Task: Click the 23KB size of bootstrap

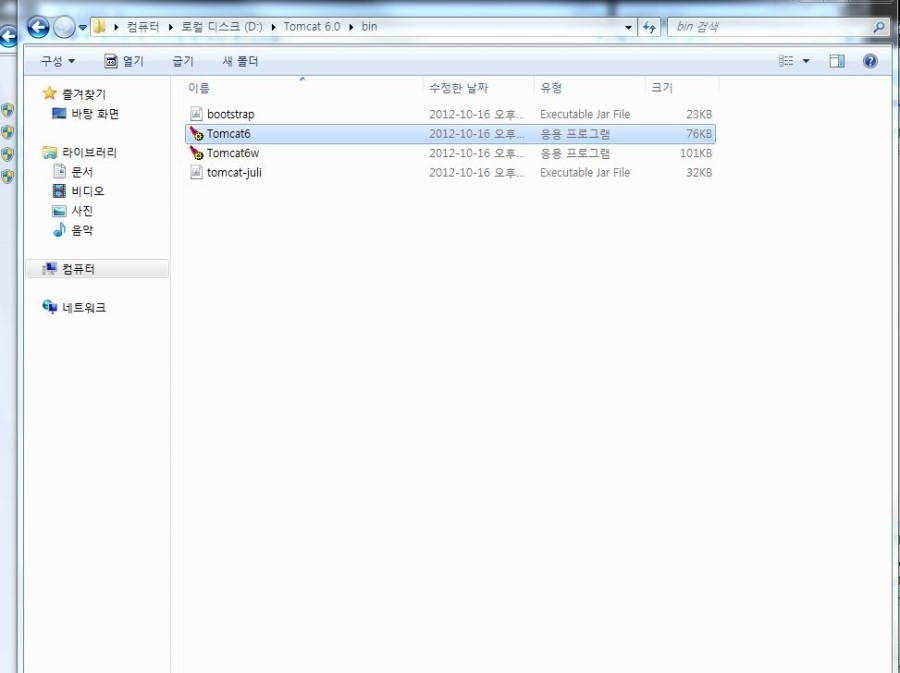Action: (x=699, y=114)
